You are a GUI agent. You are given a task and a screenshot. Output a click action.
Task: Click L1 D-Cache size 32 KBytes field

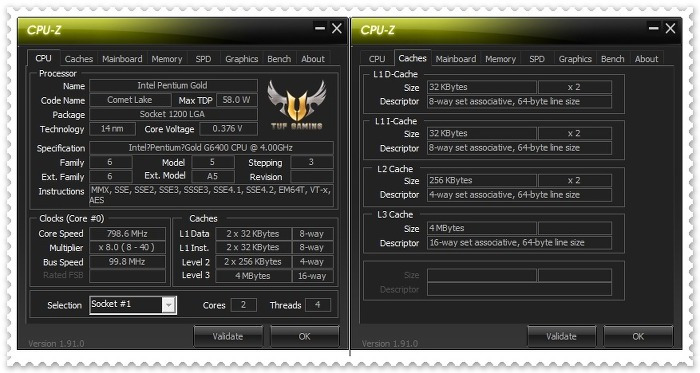[482, 87]
